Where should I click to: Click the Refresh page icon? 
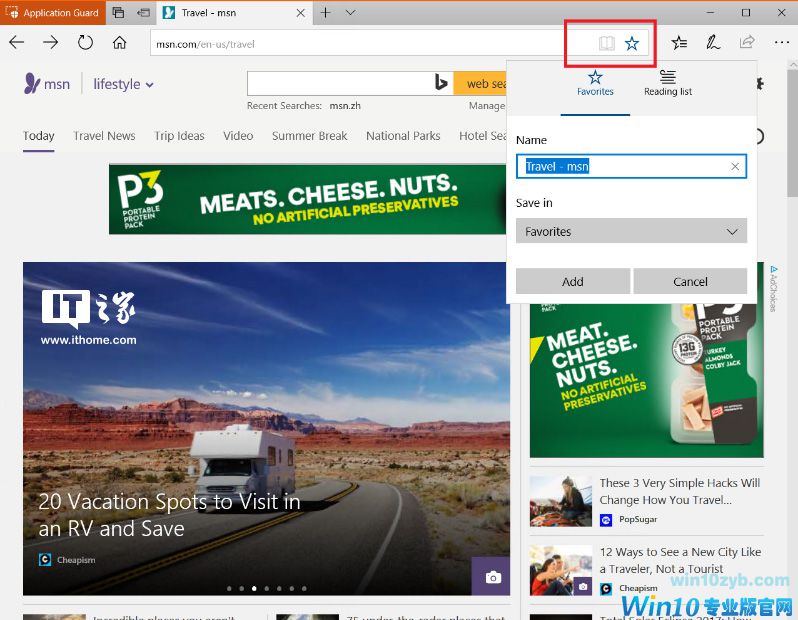pos(85,43)
